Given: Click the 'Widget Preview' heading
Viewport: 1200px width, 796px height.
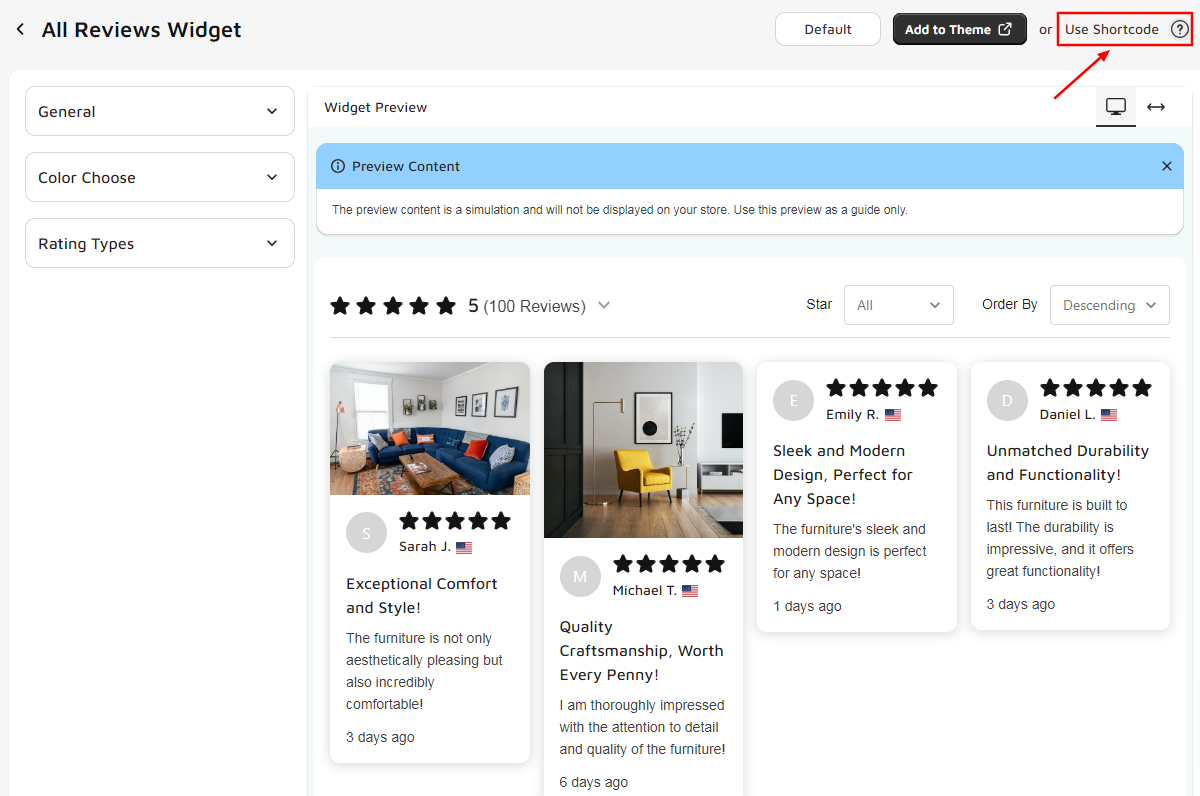Looking at the screenshot, I should pos(375,107).
